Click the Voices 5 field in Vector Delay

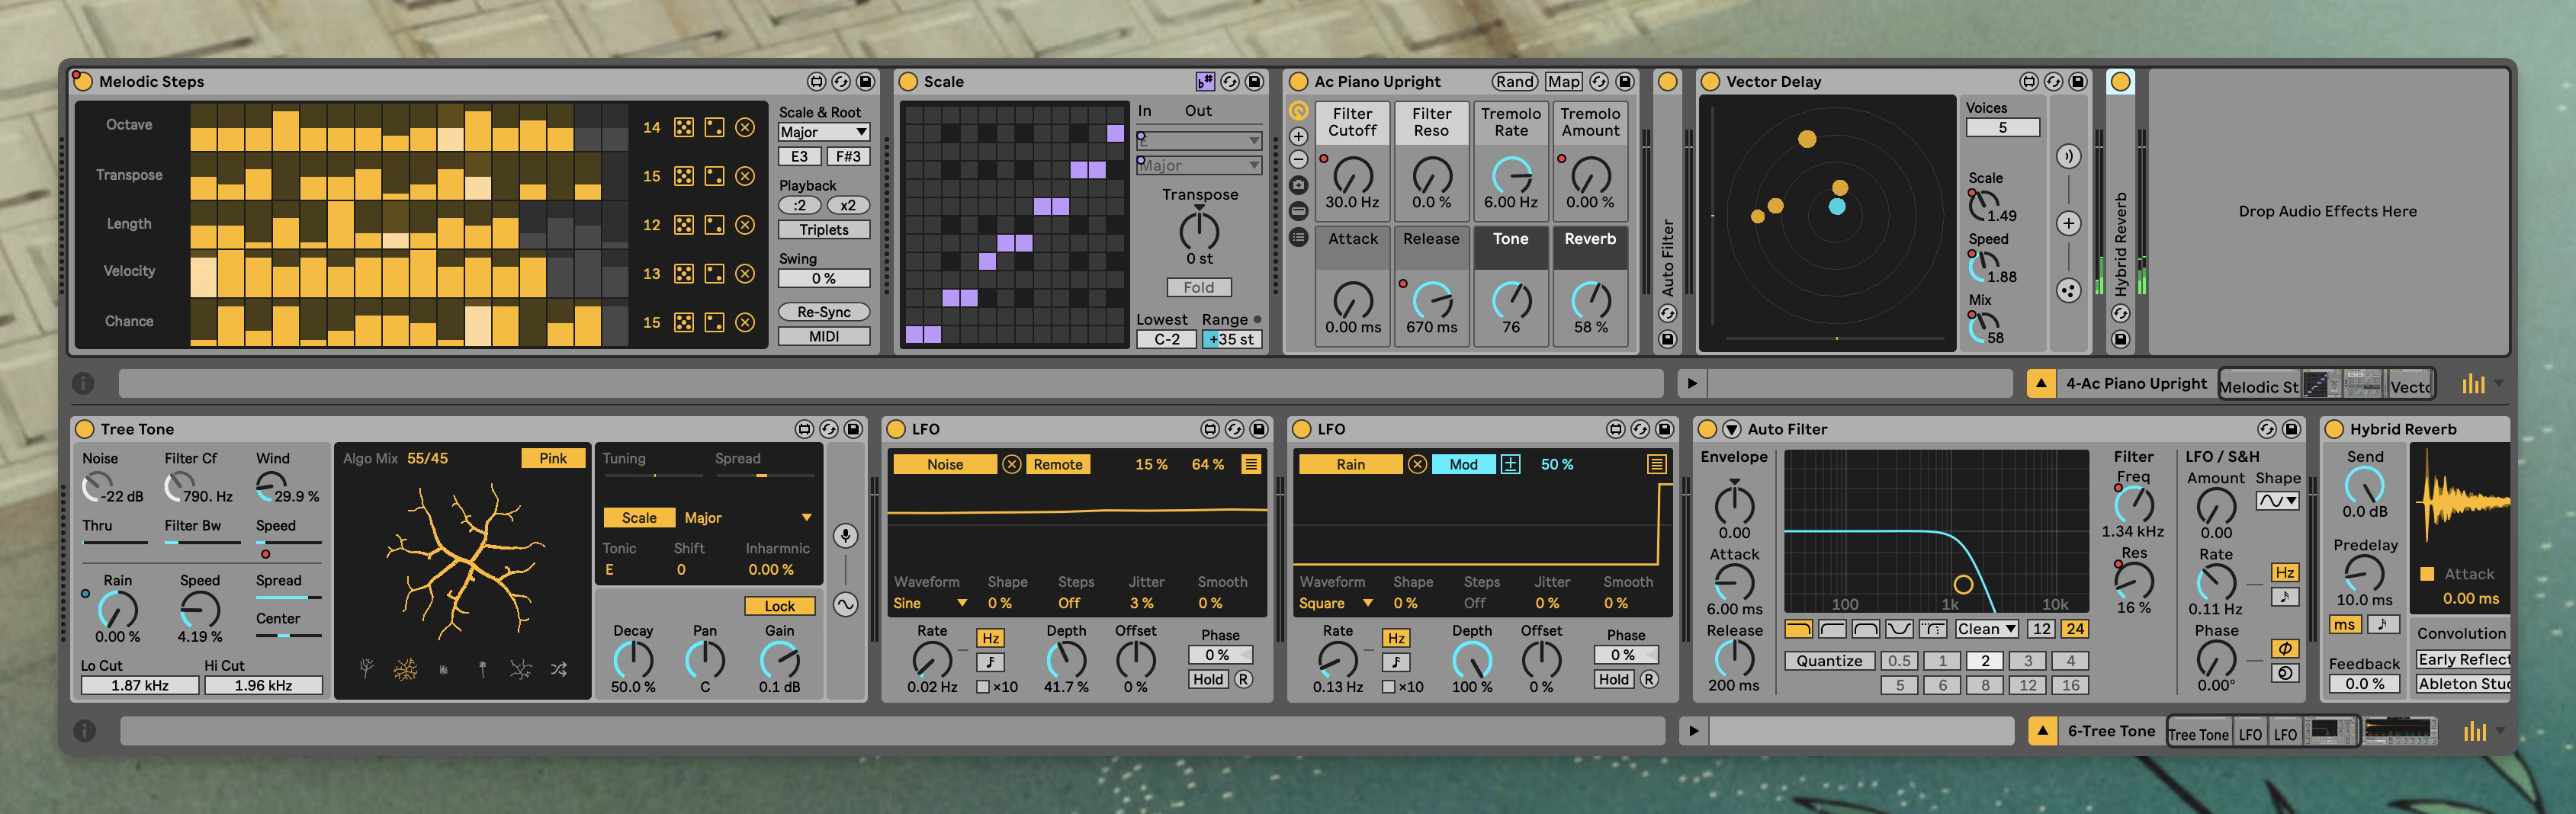click(x=2002, y=128)
